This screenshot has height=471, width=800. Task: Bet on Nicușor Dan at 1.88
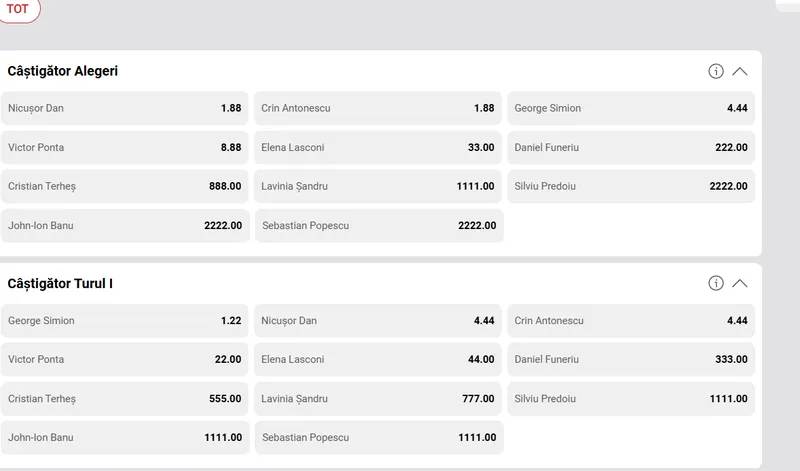[125, 108]
